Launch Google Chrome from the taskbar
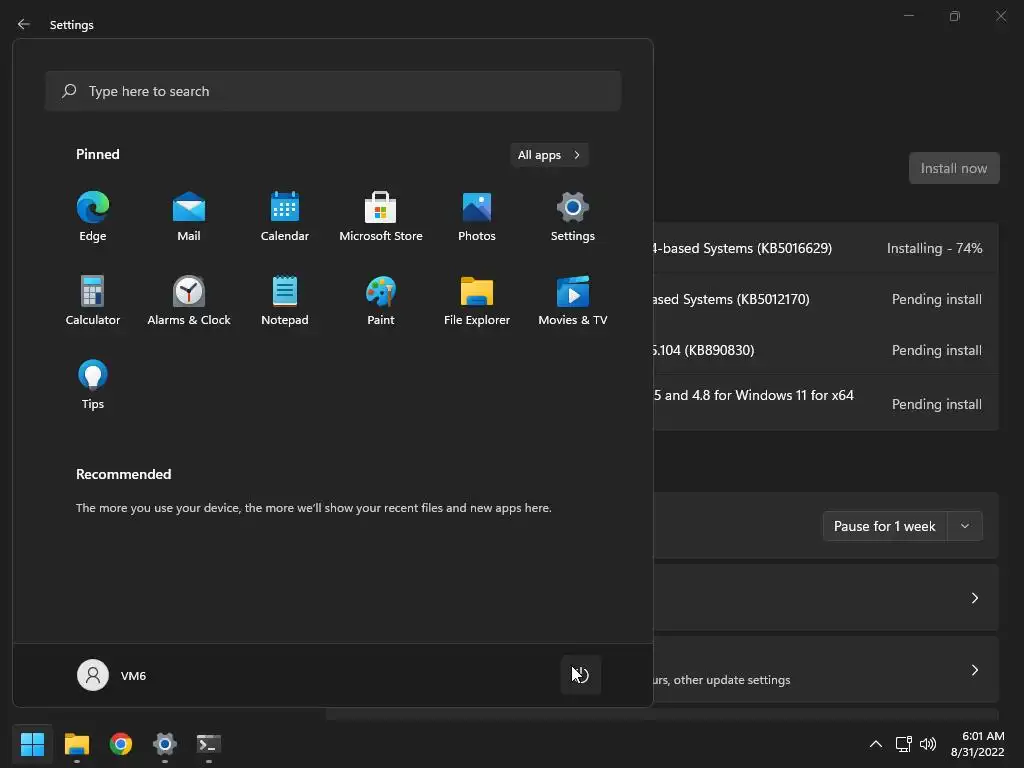1024x768 pixels. pyautogui.click(x=121, y=744)
